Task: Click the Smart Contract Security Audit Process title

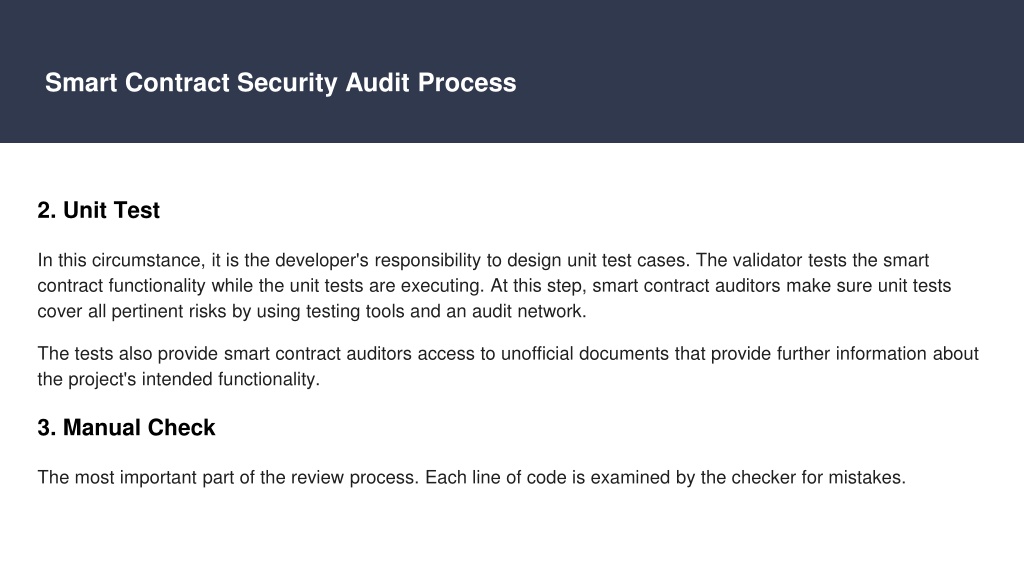Action: [280, 83]
